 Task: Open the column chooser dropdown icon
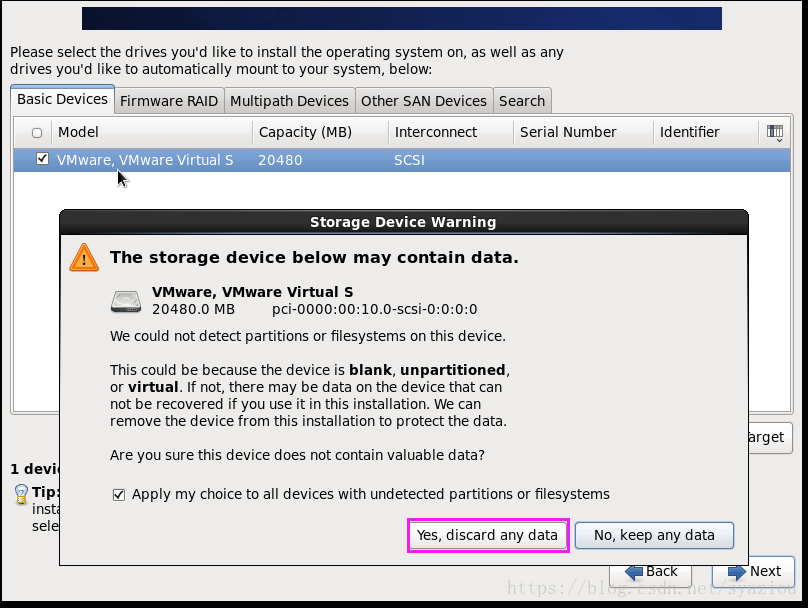click(775, 132)
